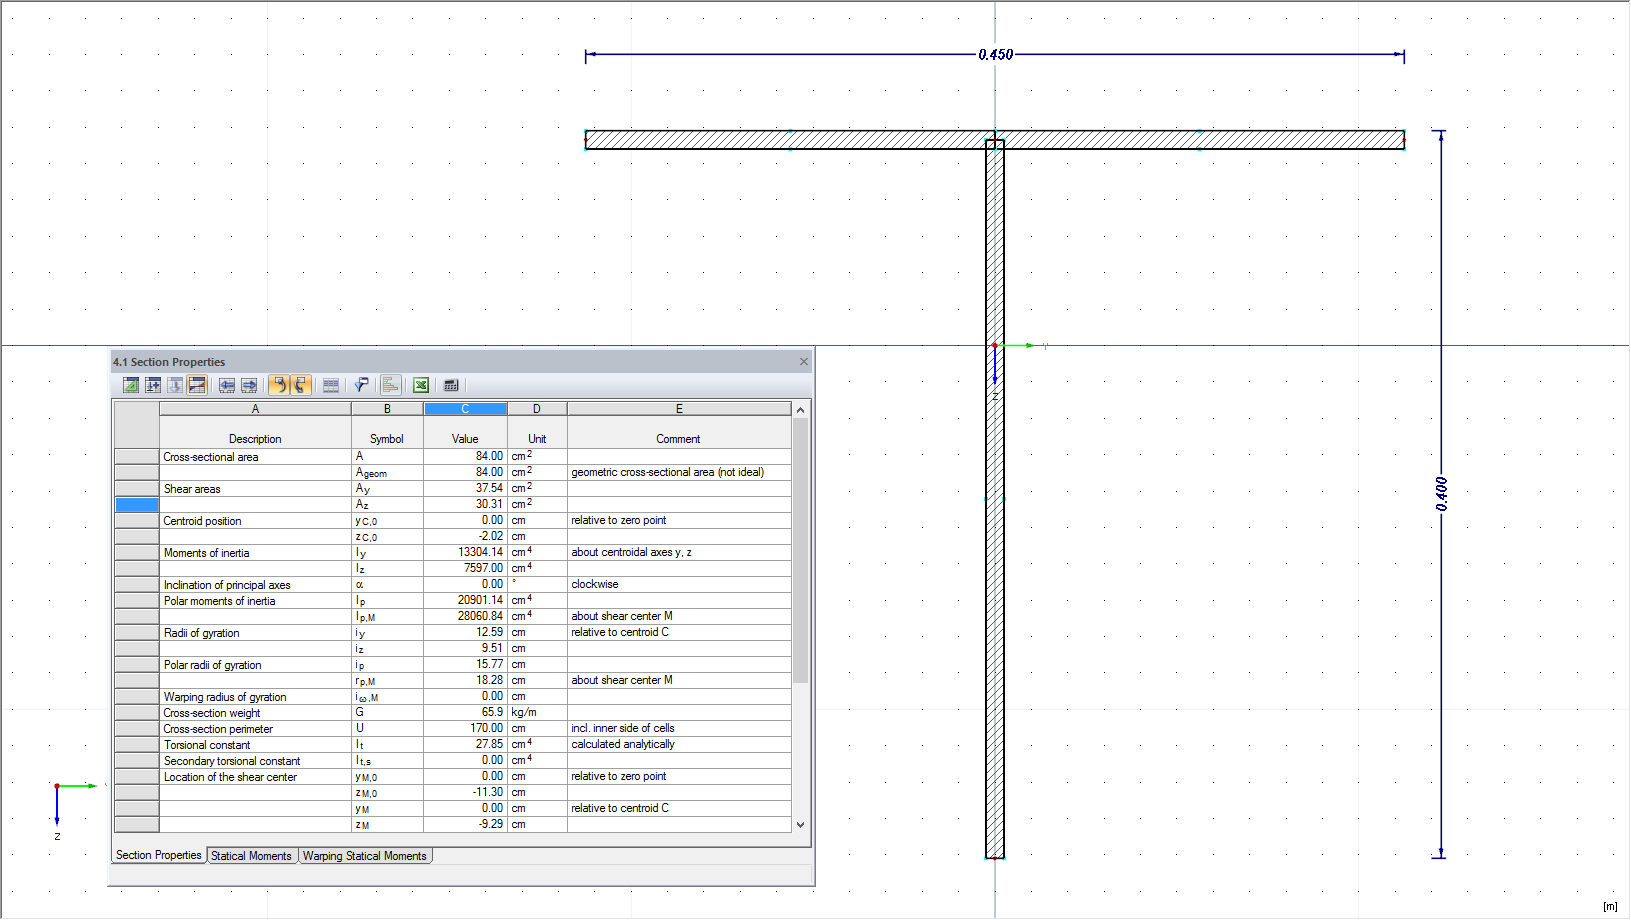Open the Warping Statical Moments tab
This screenshot has width=1631, height=920.
[365, 856]
